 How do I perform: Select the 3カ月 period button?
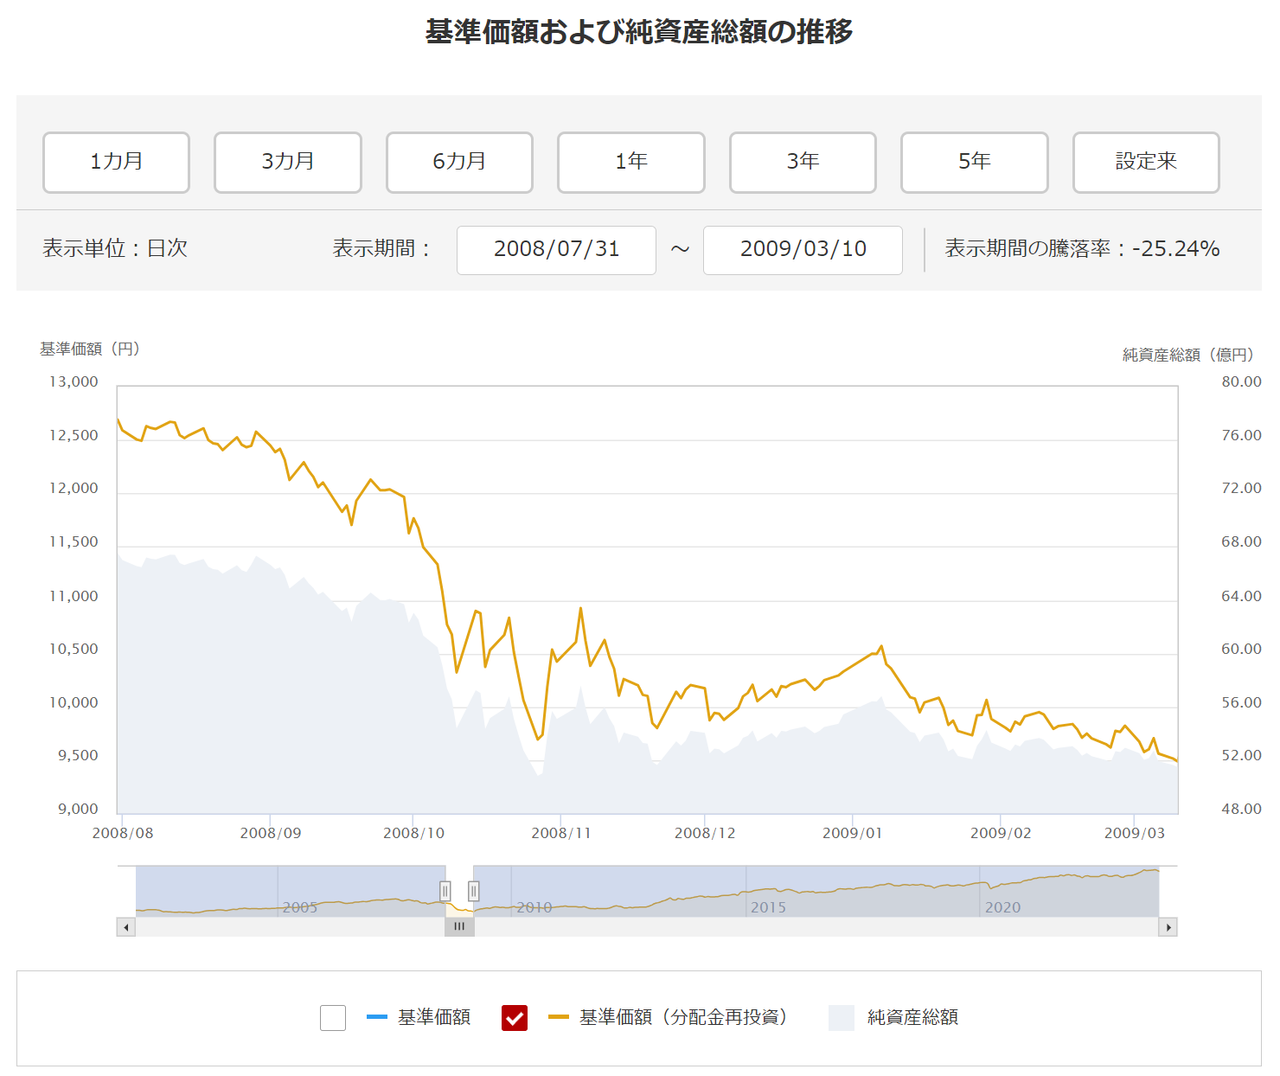[x=288, y=162]
